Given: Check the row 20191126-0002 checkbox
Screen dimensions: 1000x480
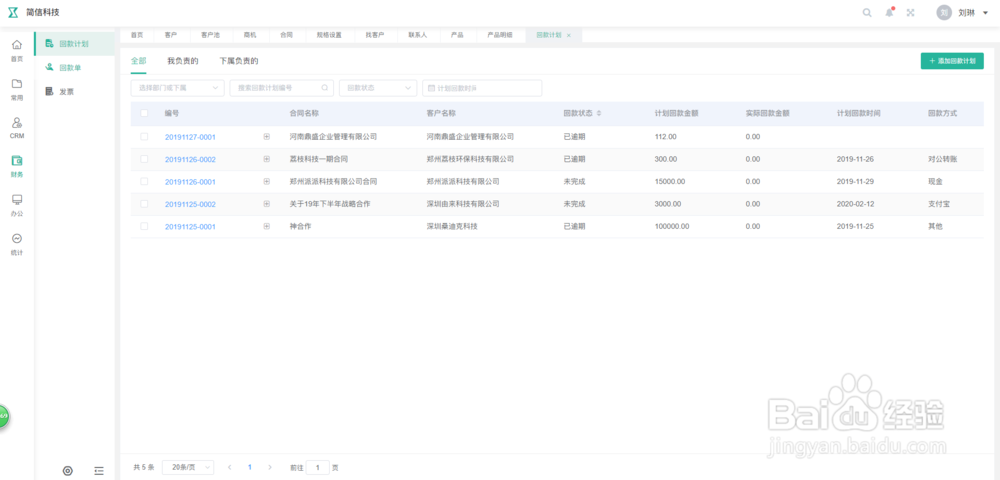Looking at the screenshot, I should (144, 159).
